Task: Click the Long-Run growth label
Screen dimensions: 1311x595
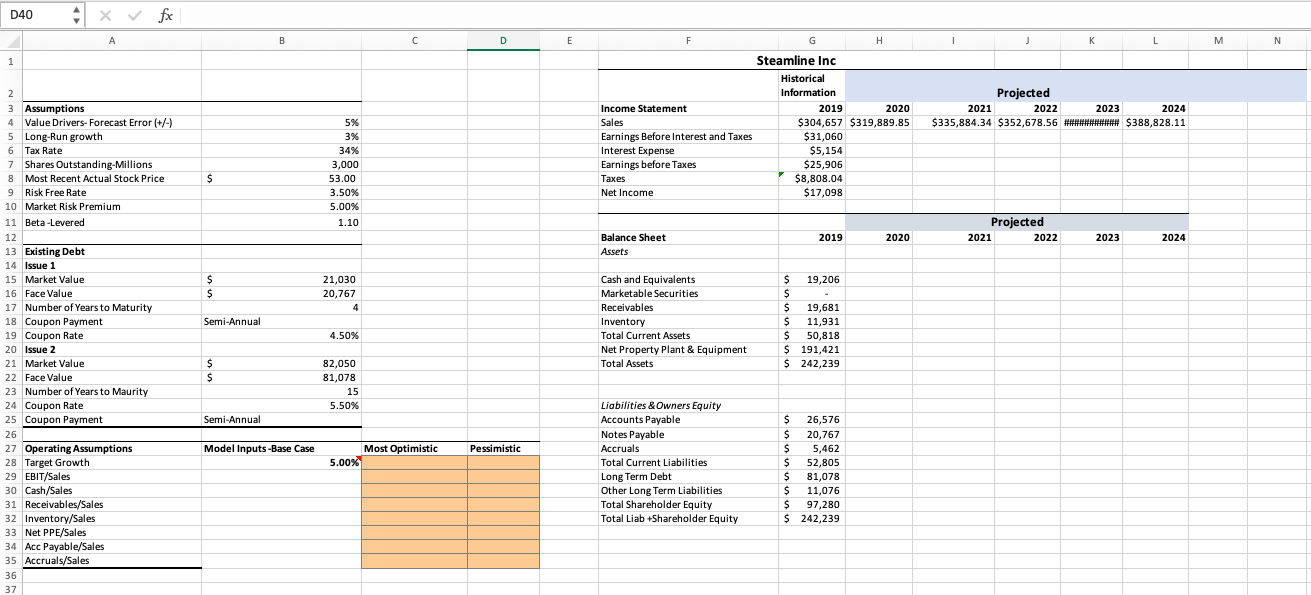Action: click(x=63, y=136)
